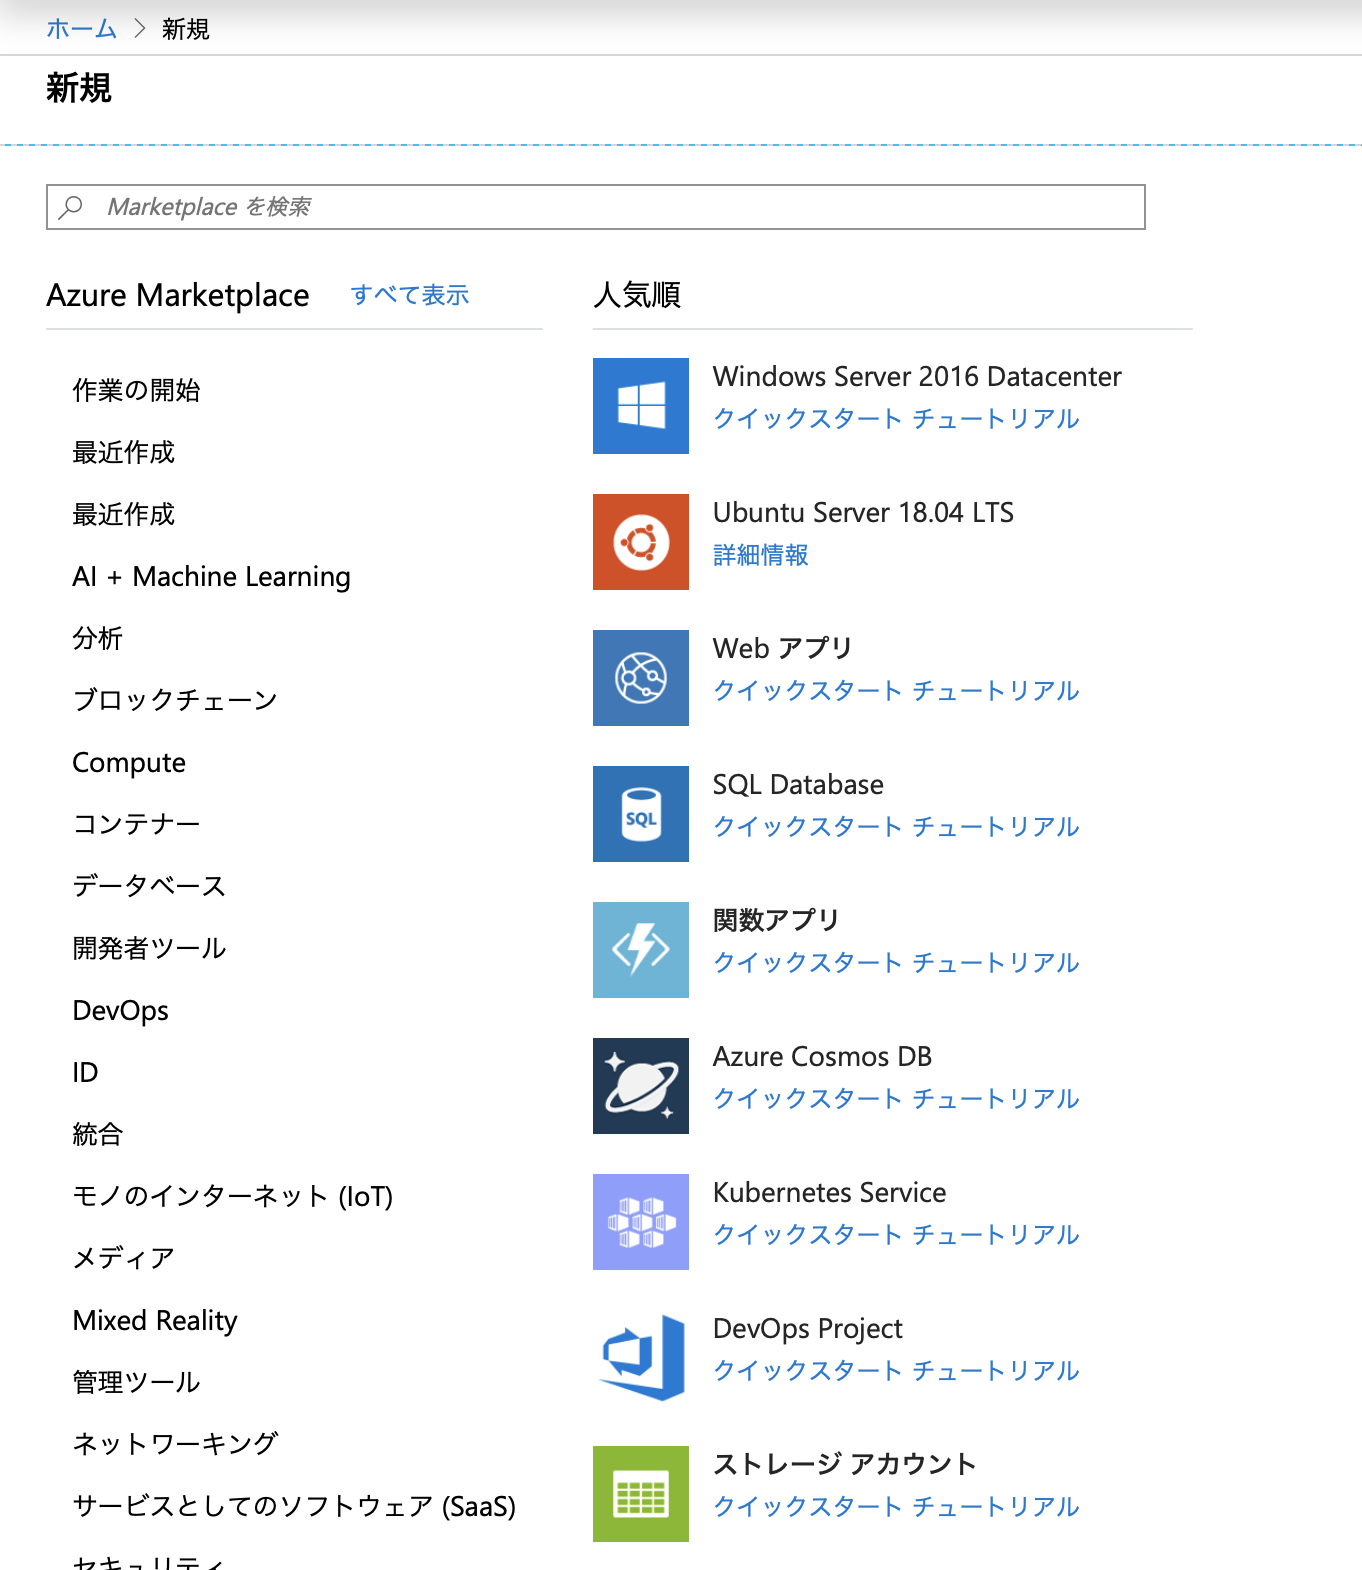The height and width of the screenshot is (1570, 1362).
Task: Select the Mixed Reality category
Action: 155,1321
